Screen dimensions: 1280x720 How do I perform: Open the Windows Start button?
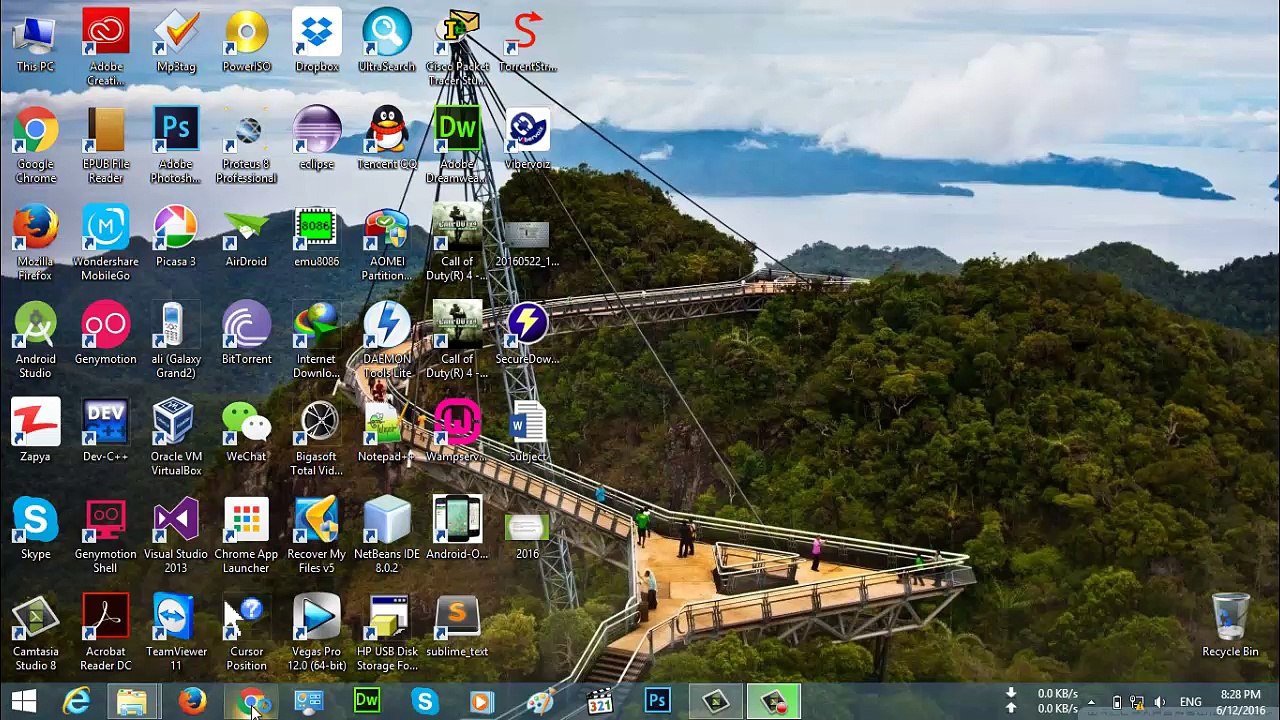pyautogui.click(x=24, y=701)
